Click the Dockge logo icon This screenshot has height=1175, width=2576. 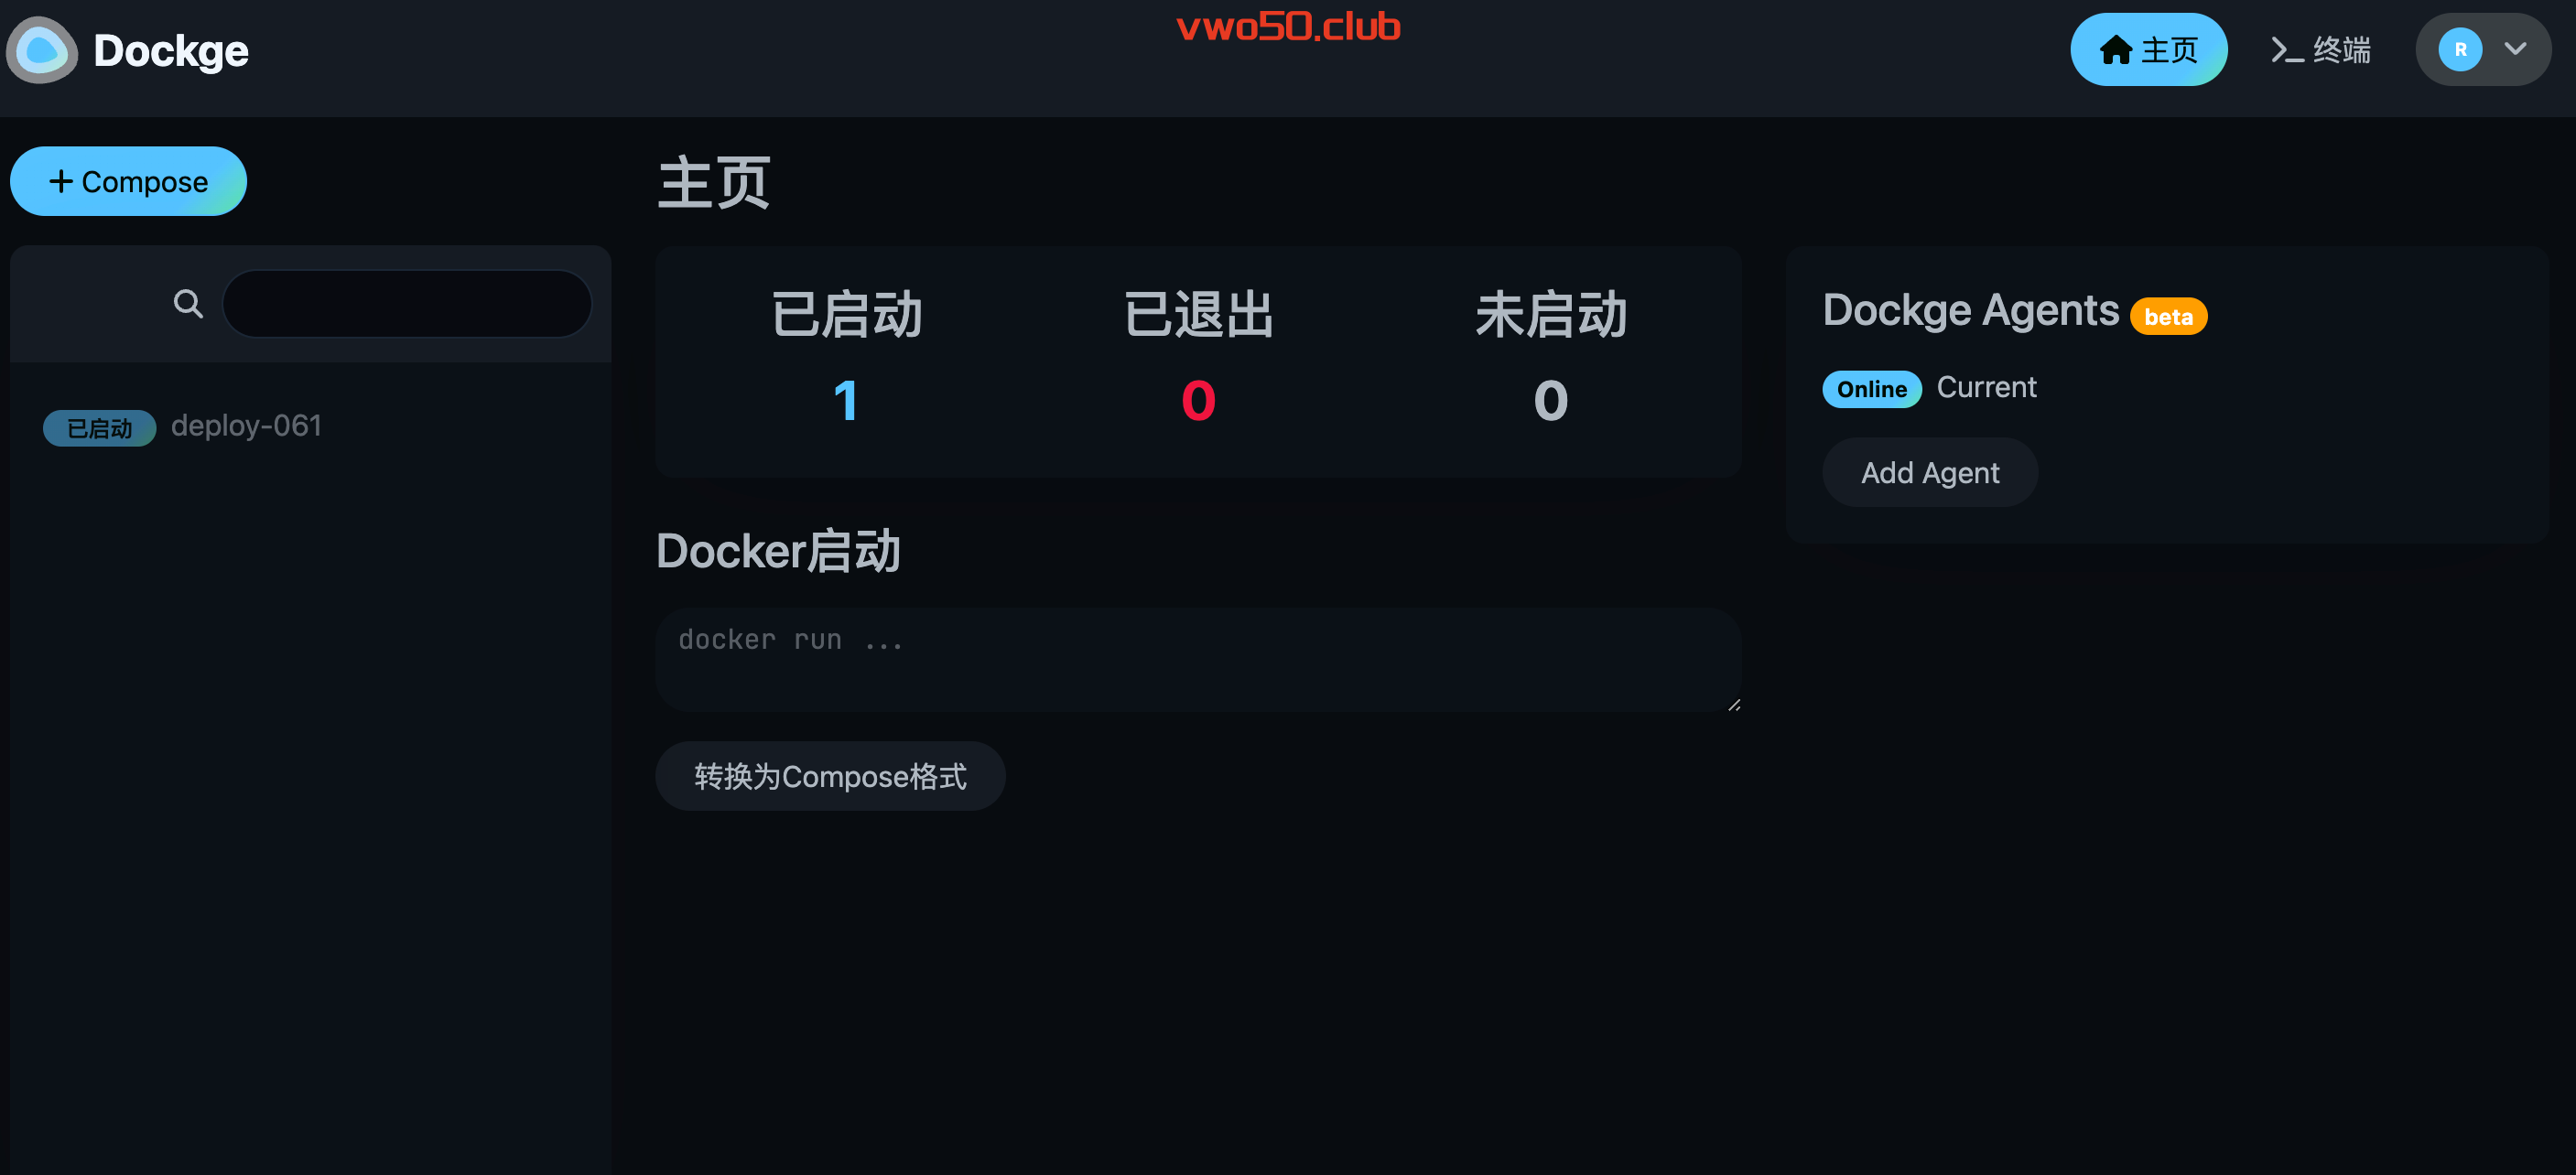point(42,50)
